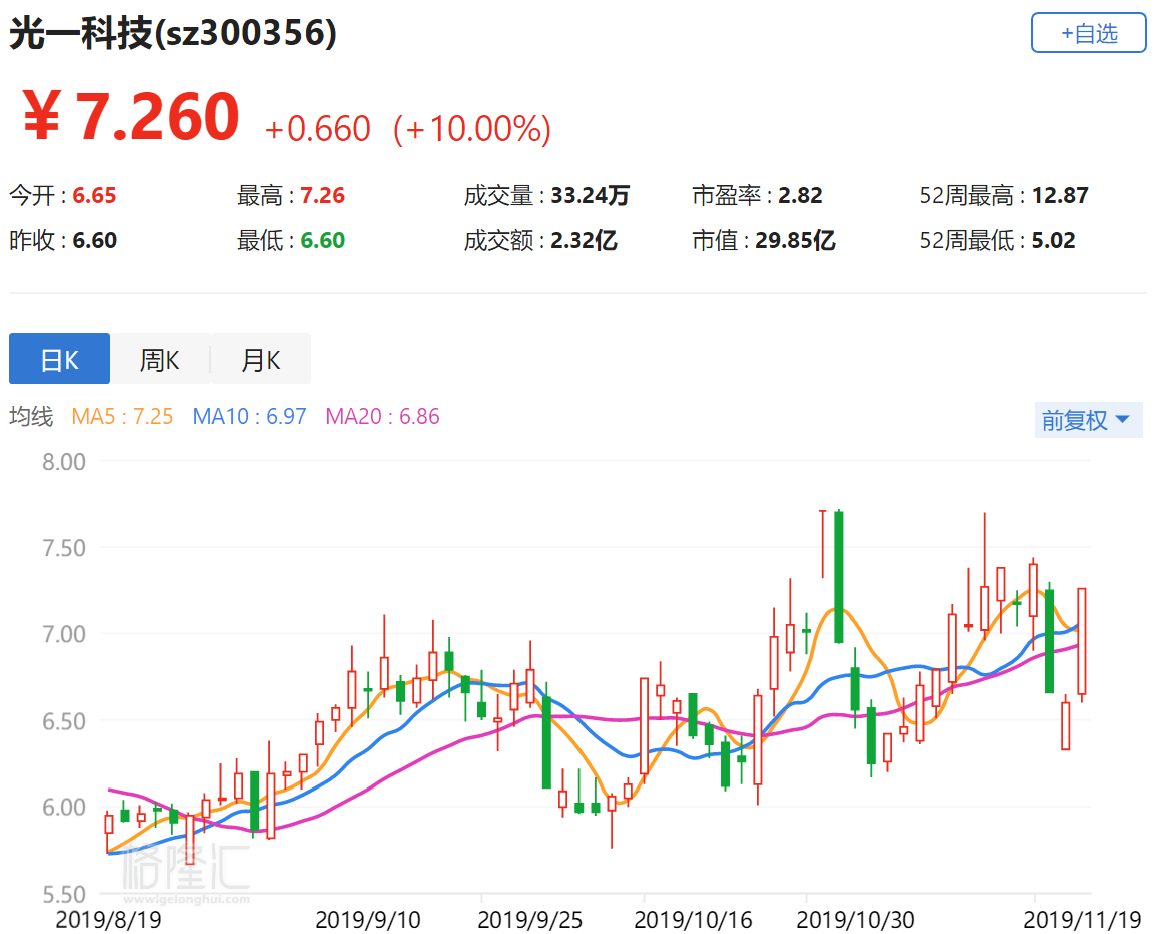Switch to the 周K weekly chart tab
Screen dimensions: 1162x934
(x=160, y=359)
